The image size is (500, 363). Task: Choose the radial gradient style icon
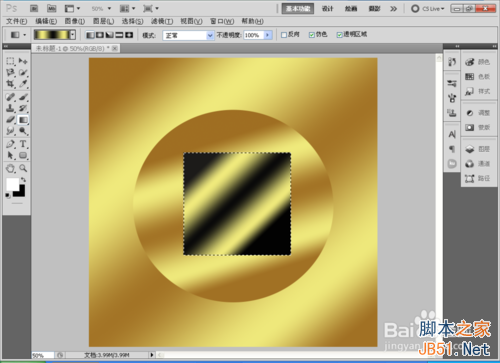click(100, 35)
